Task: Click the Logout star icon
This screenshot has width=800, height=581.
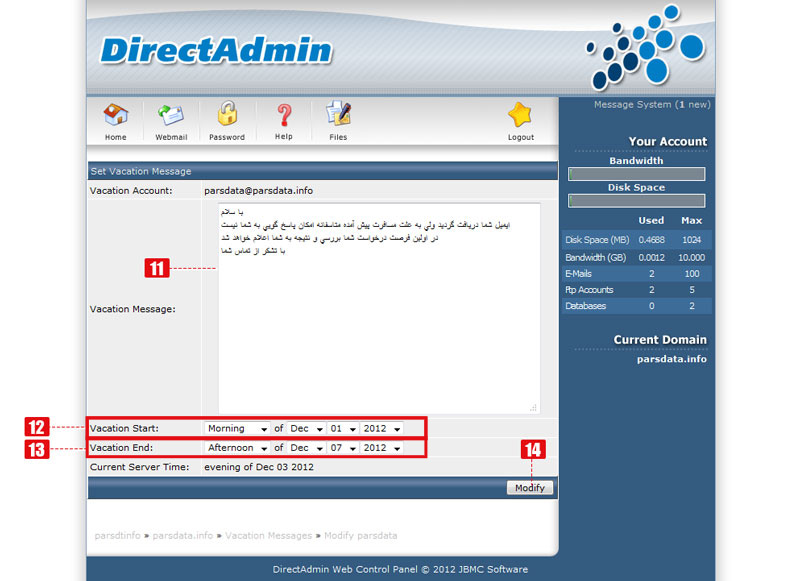Action: pos(520,115)
